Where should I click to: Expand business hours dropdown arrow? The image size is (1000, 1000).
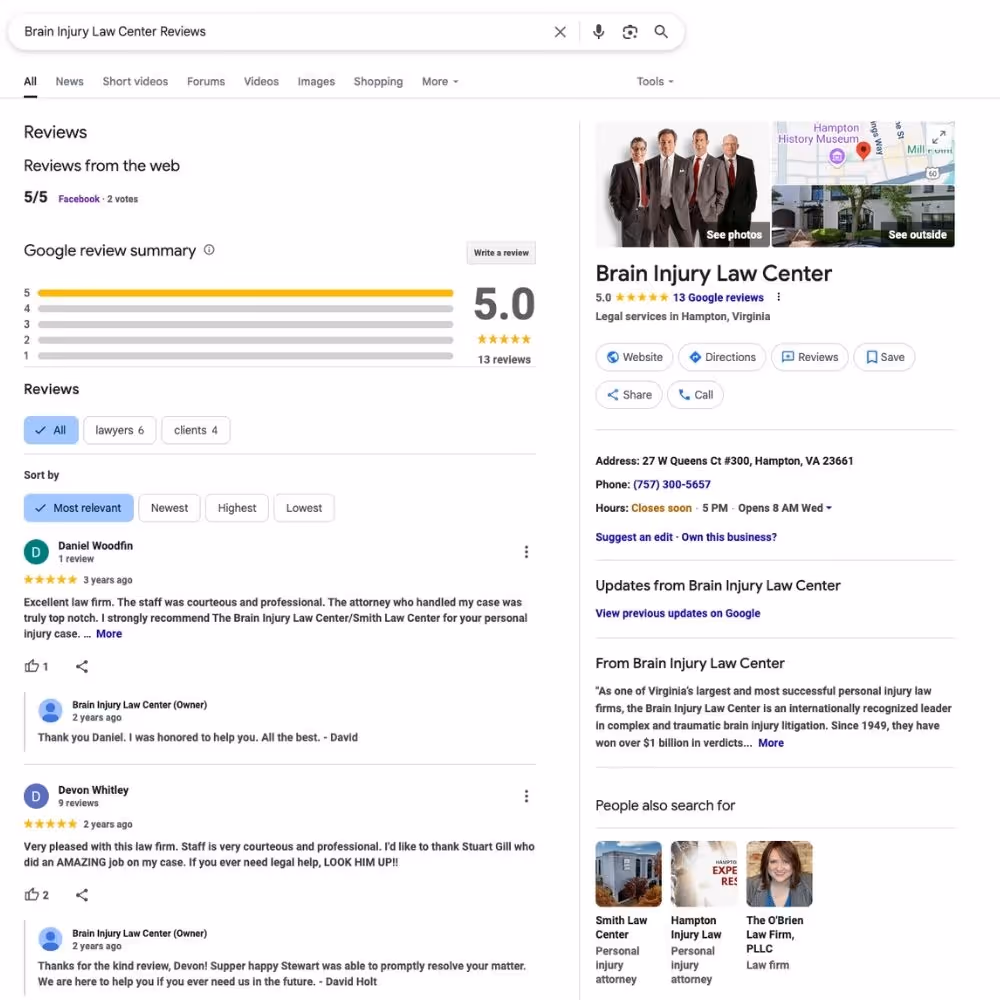[x=828, y=508]
